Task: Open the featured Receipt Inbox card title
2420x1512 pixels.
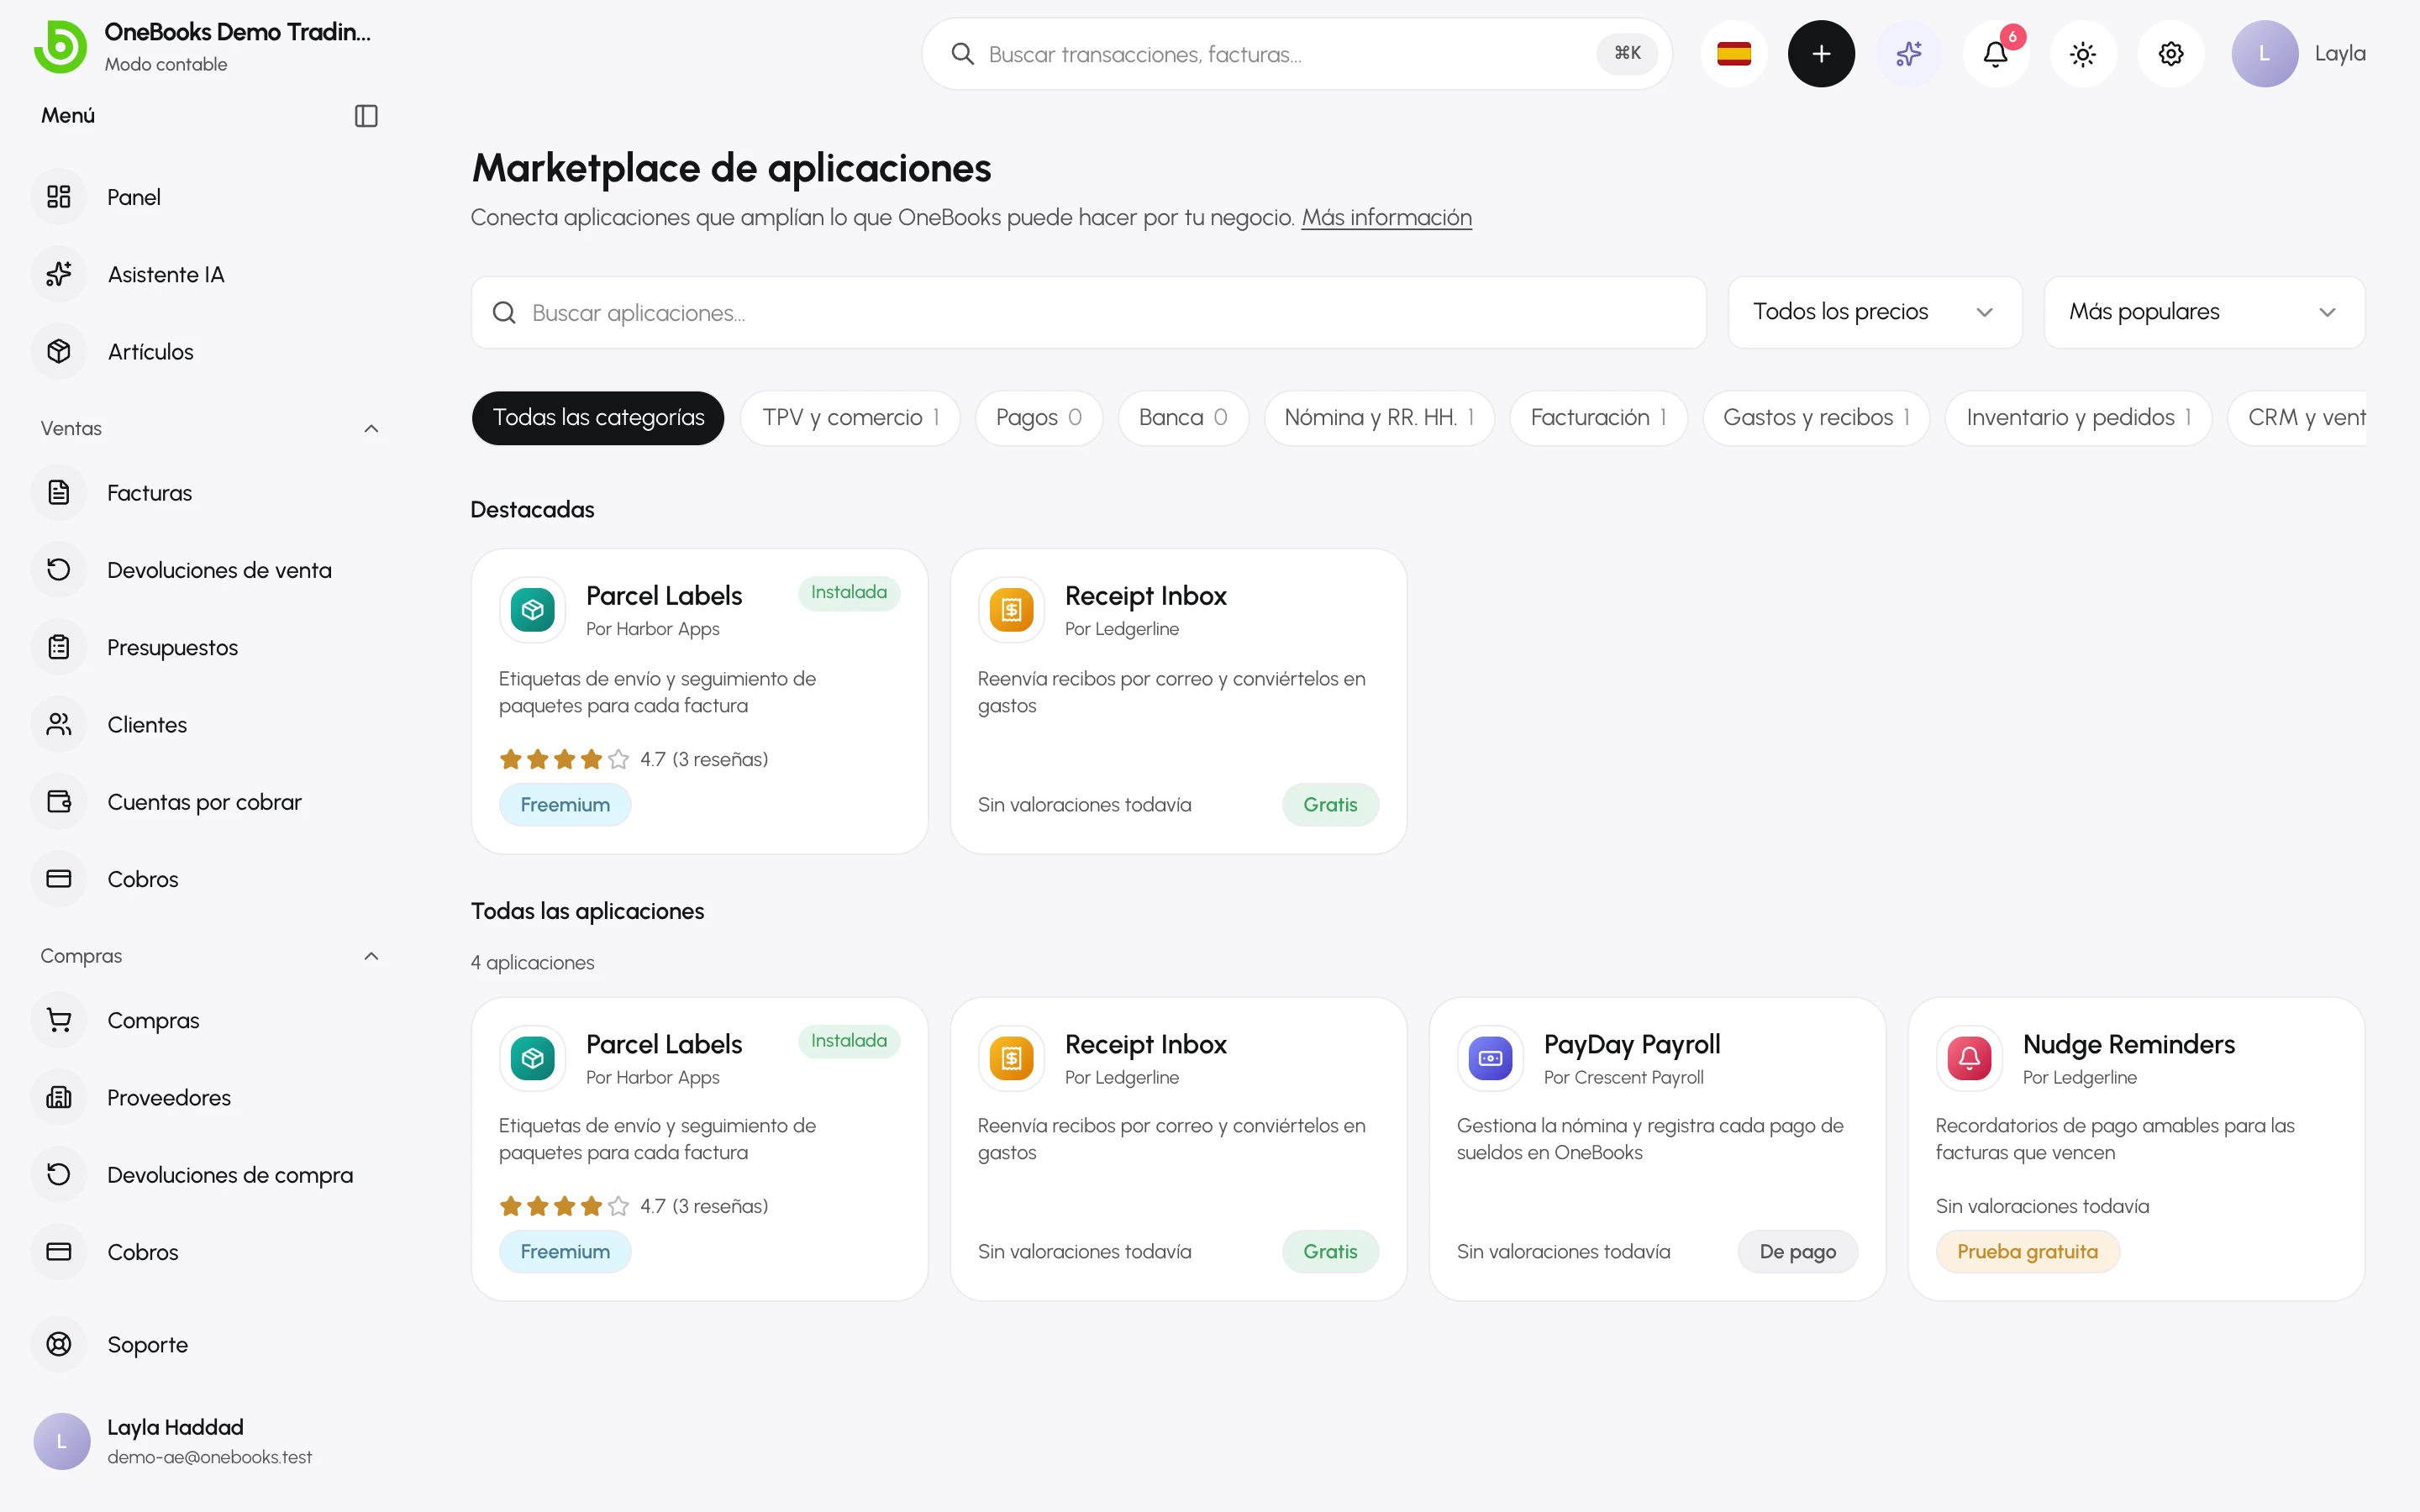Action: [1145, 595]
